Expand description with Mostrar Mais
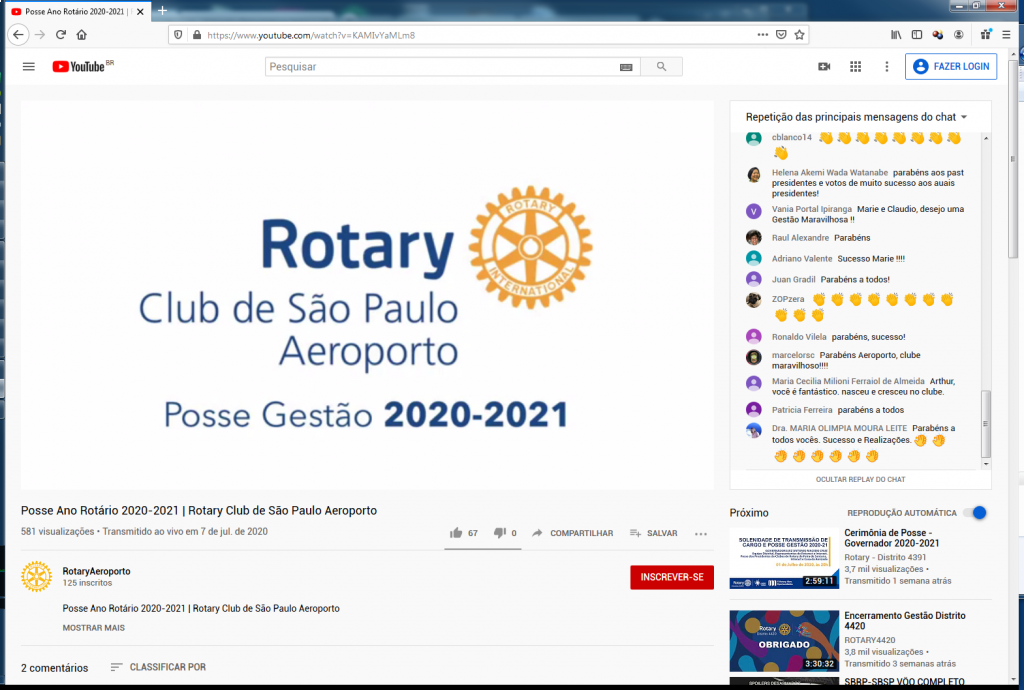This screenshot has height=690, width=1024. click(93, 628)
